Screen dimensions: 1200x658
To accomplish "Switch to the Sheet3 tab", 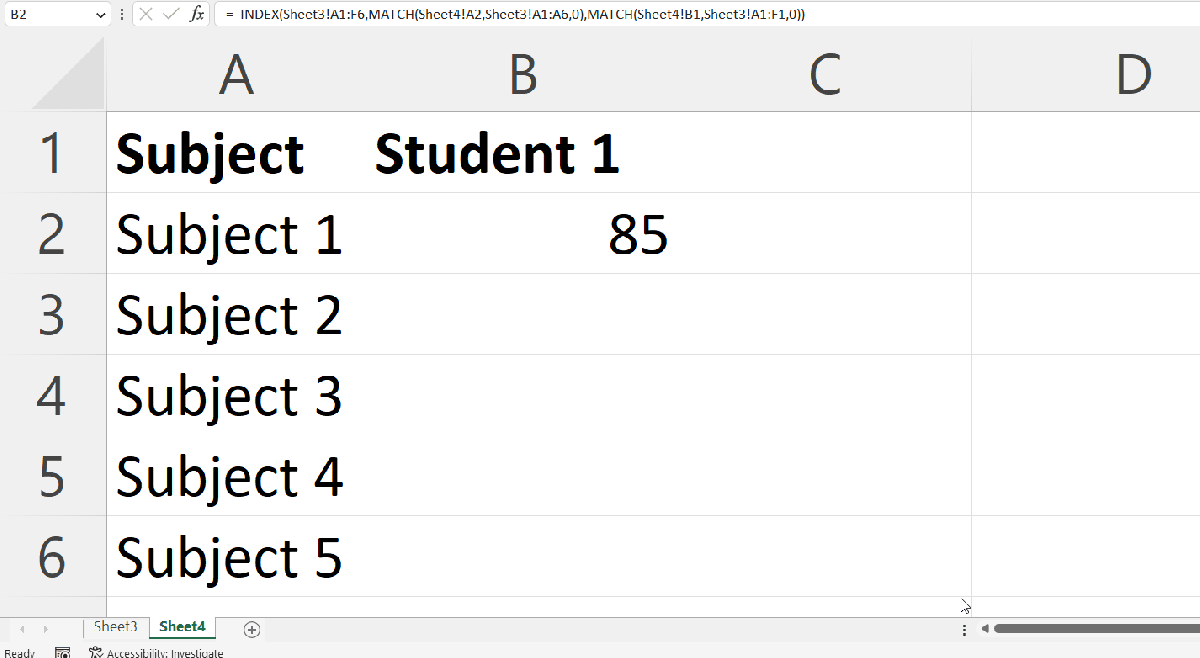I will (x=115, y=627).
